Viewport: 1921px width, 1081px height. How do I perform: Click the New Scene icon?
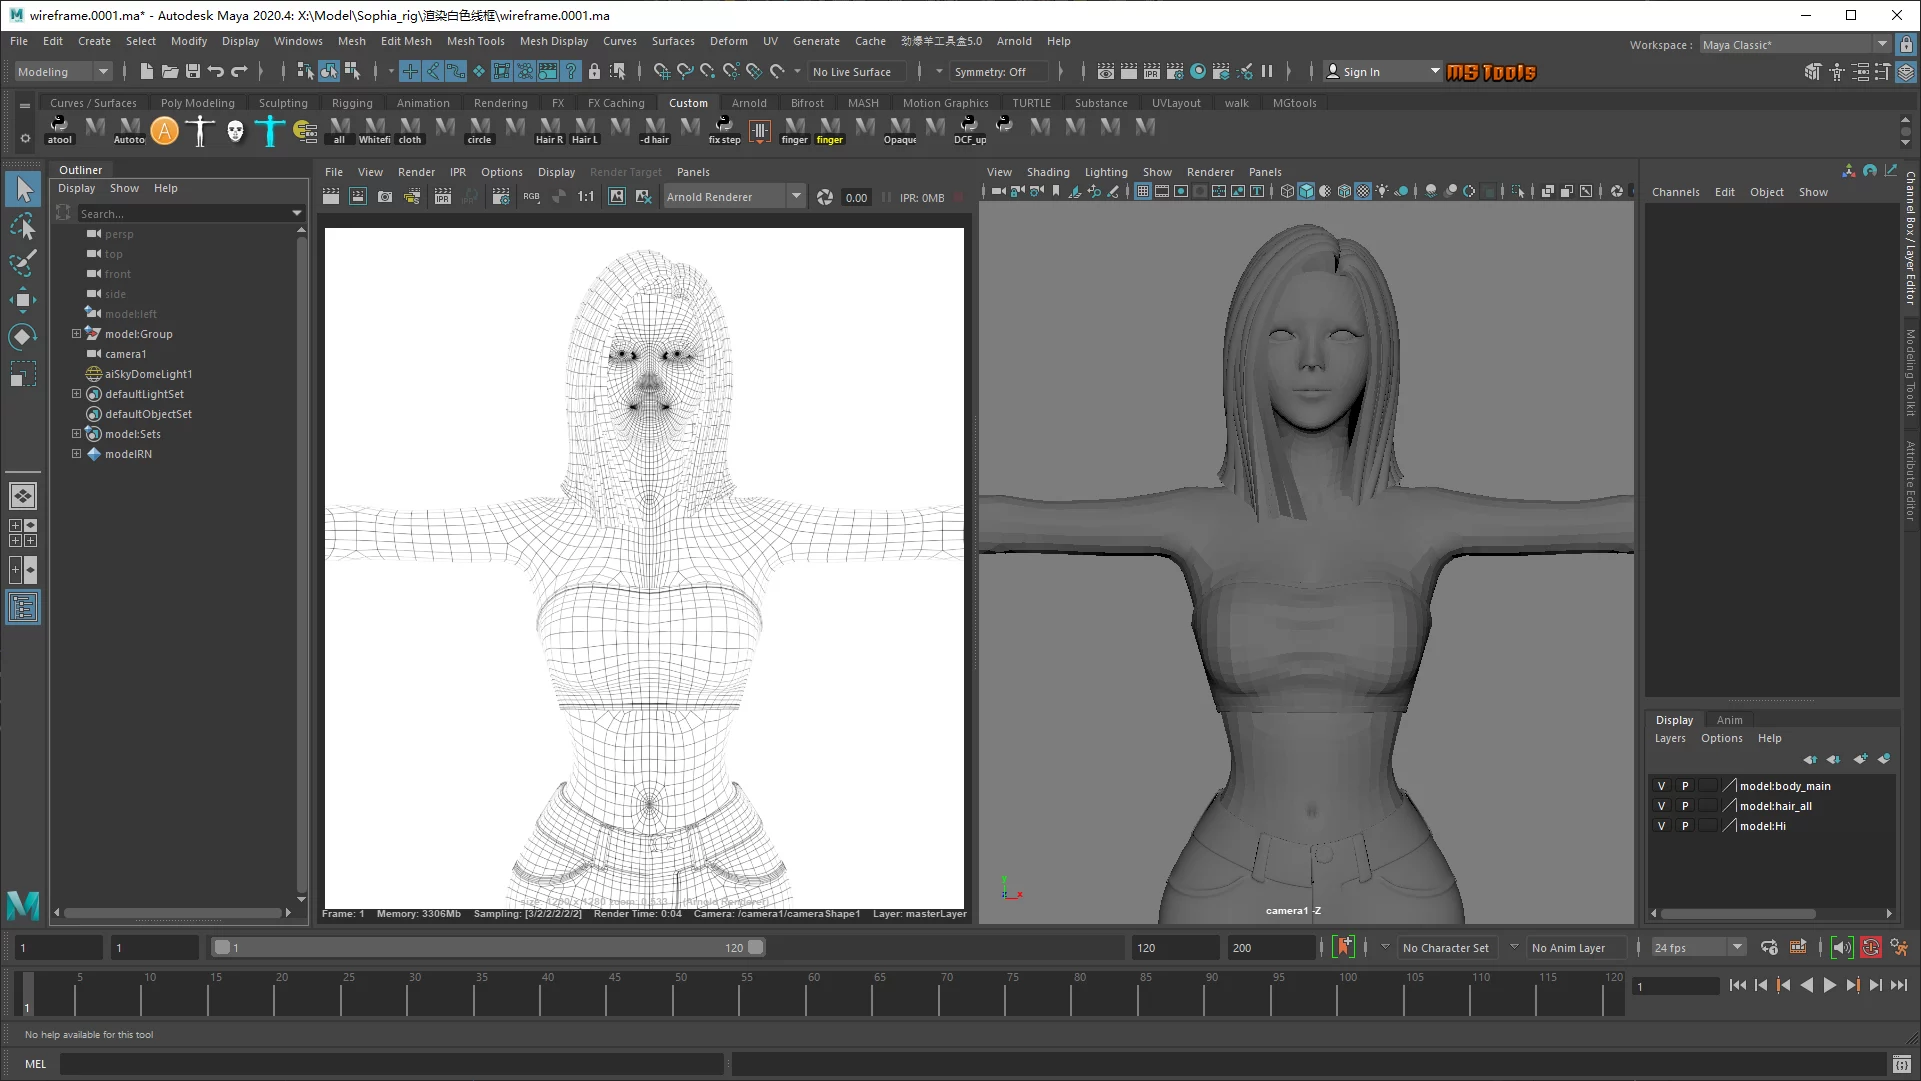pyautogui.click(x=146, y=71)
